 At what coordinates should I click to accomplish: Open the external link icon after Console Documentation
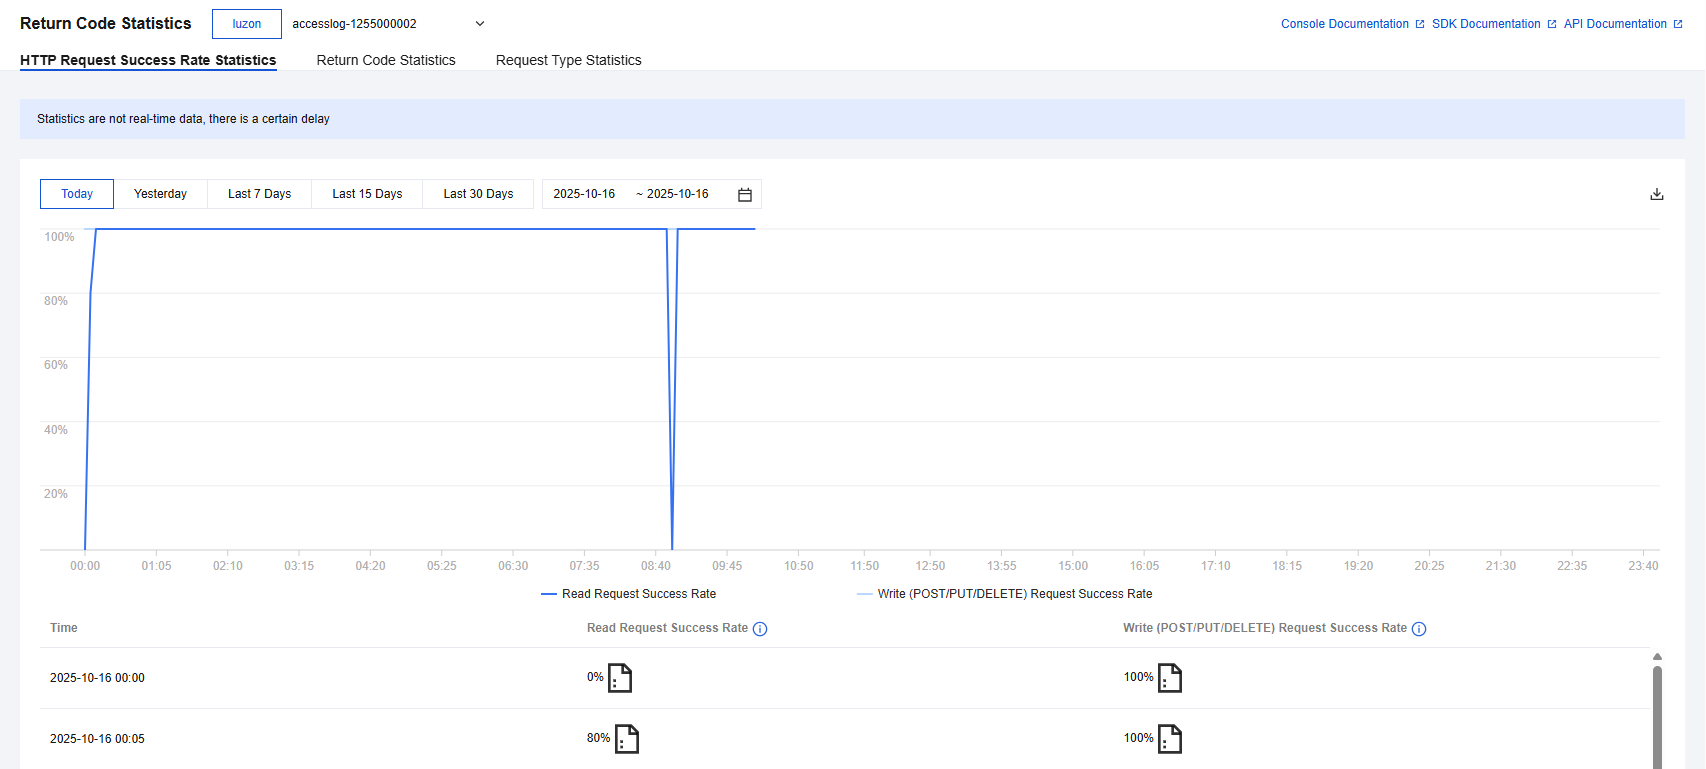coord(1420,24)
